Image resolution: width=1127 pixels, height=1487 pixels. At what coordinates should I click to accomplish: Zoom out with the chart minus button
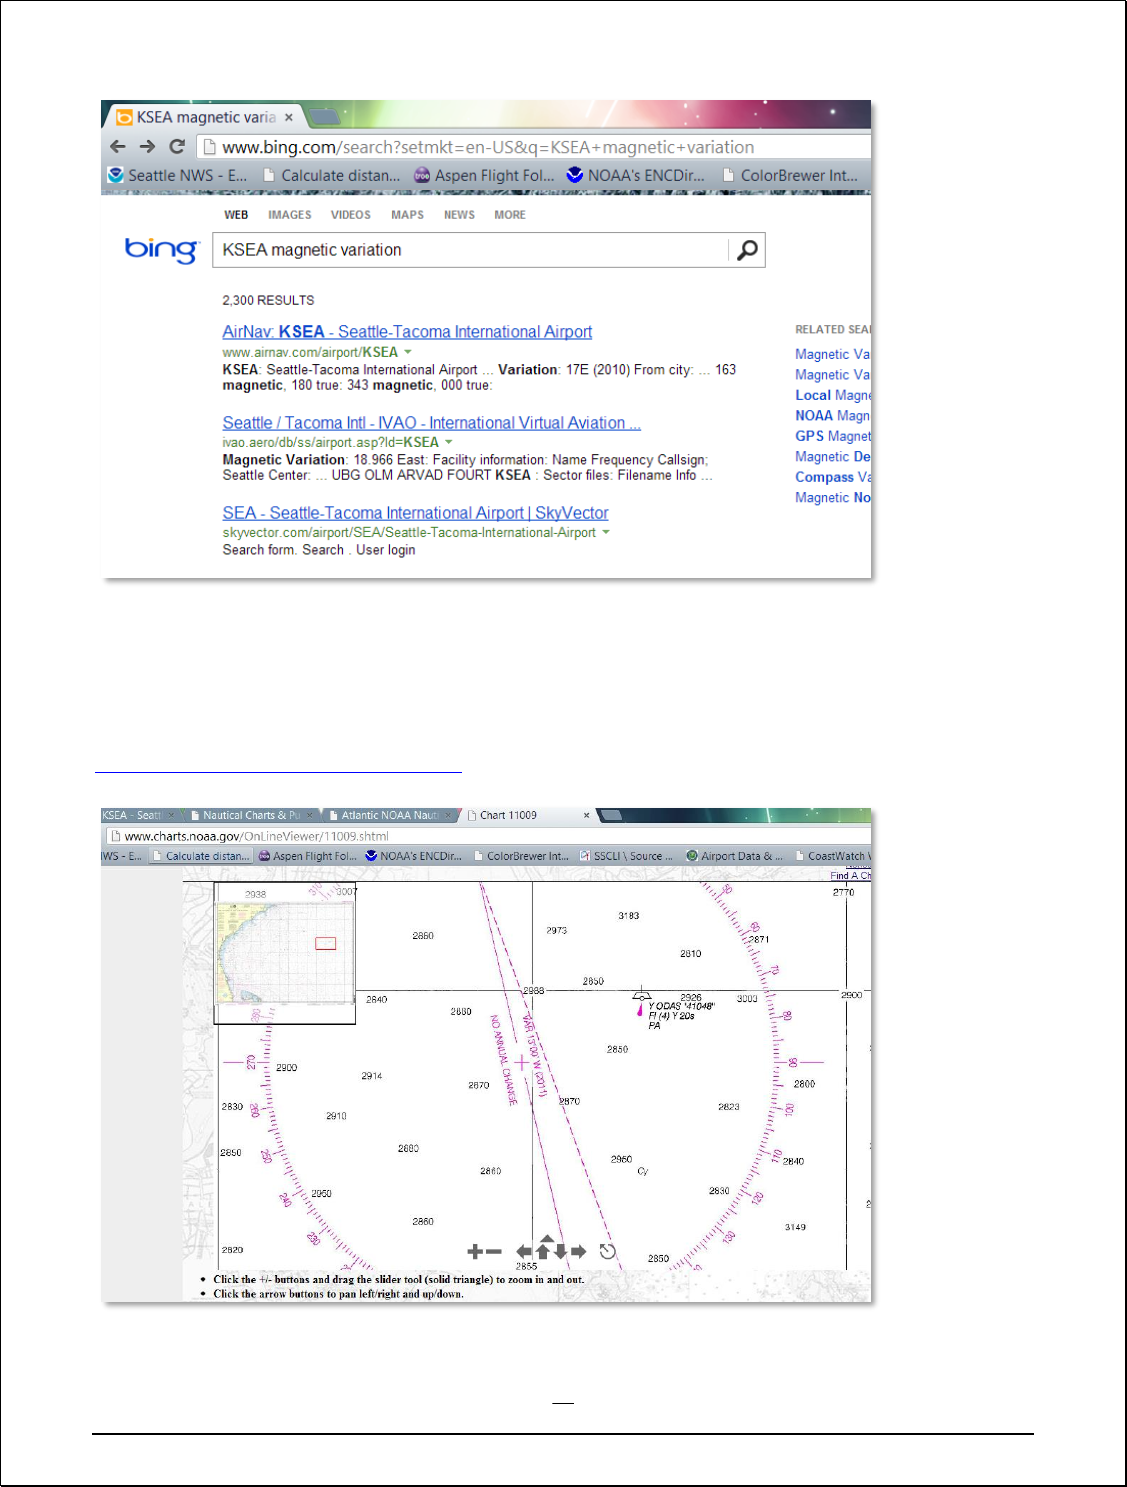click(x=494, y=1251)
